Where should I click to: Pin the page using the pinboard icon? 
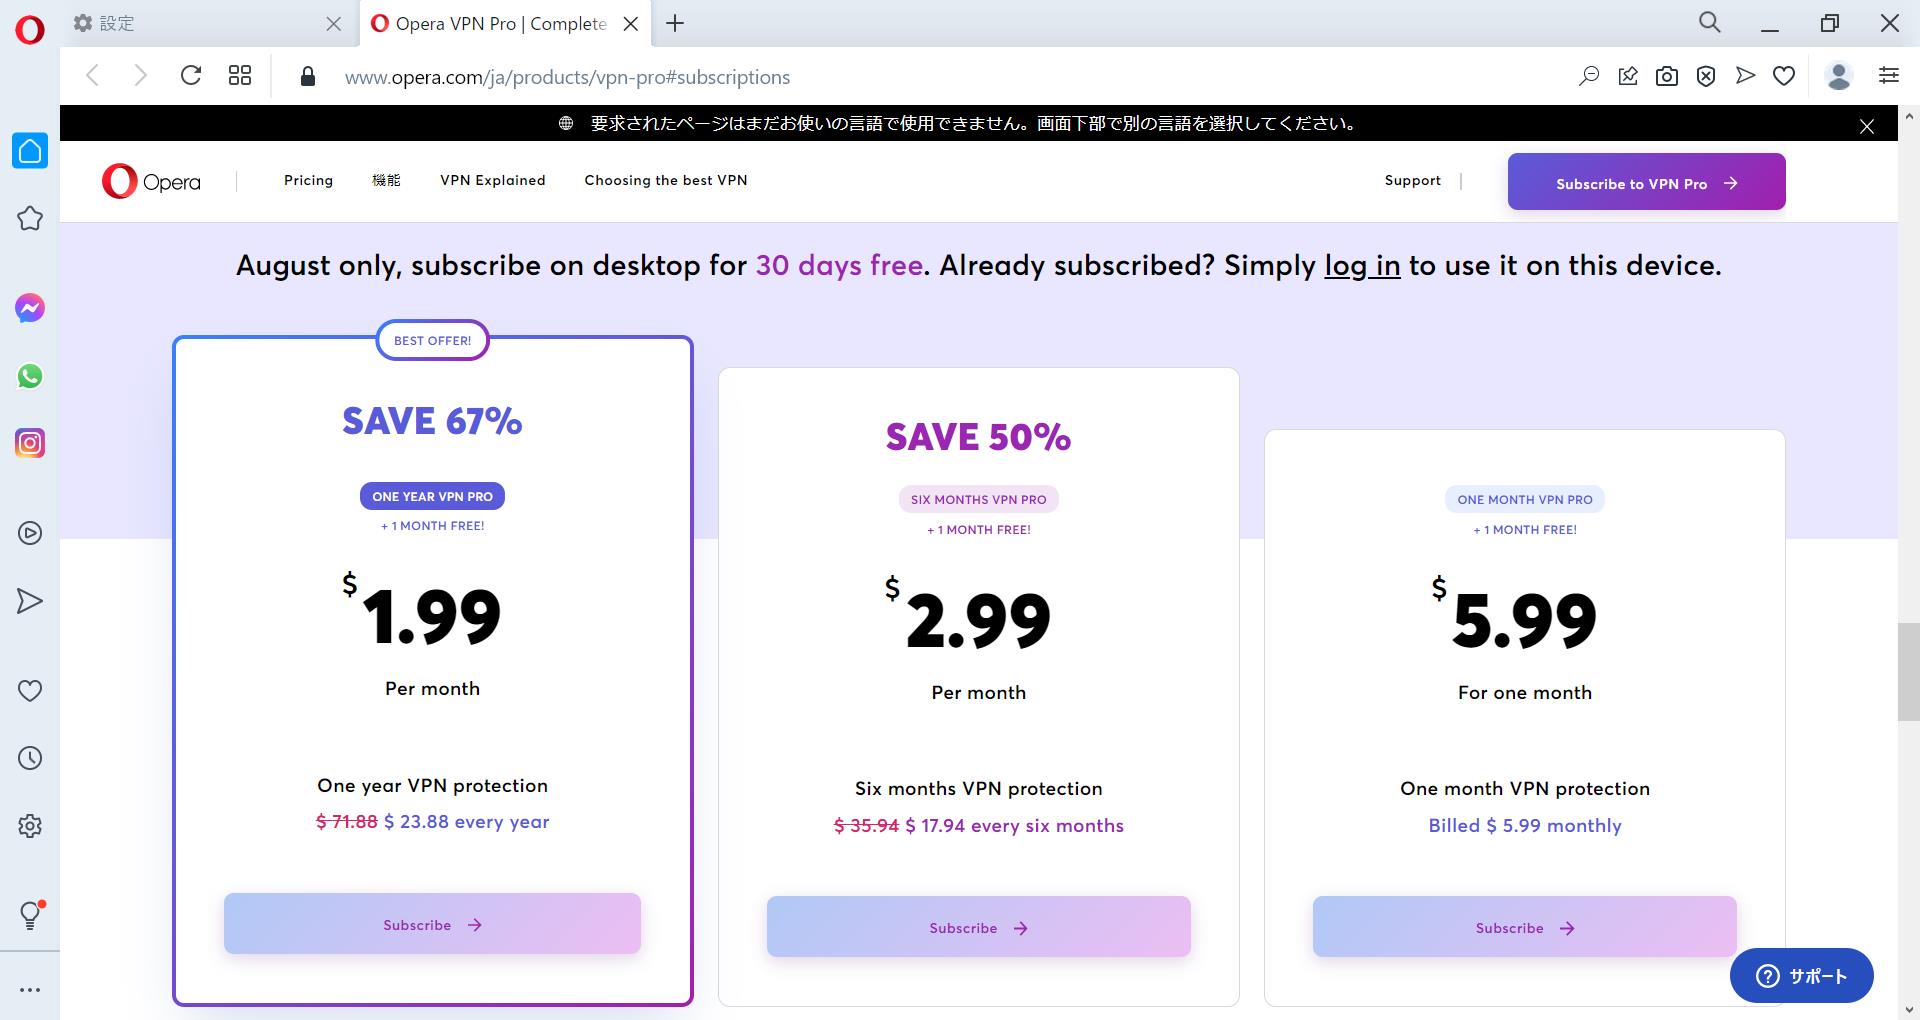(1628, 75)
